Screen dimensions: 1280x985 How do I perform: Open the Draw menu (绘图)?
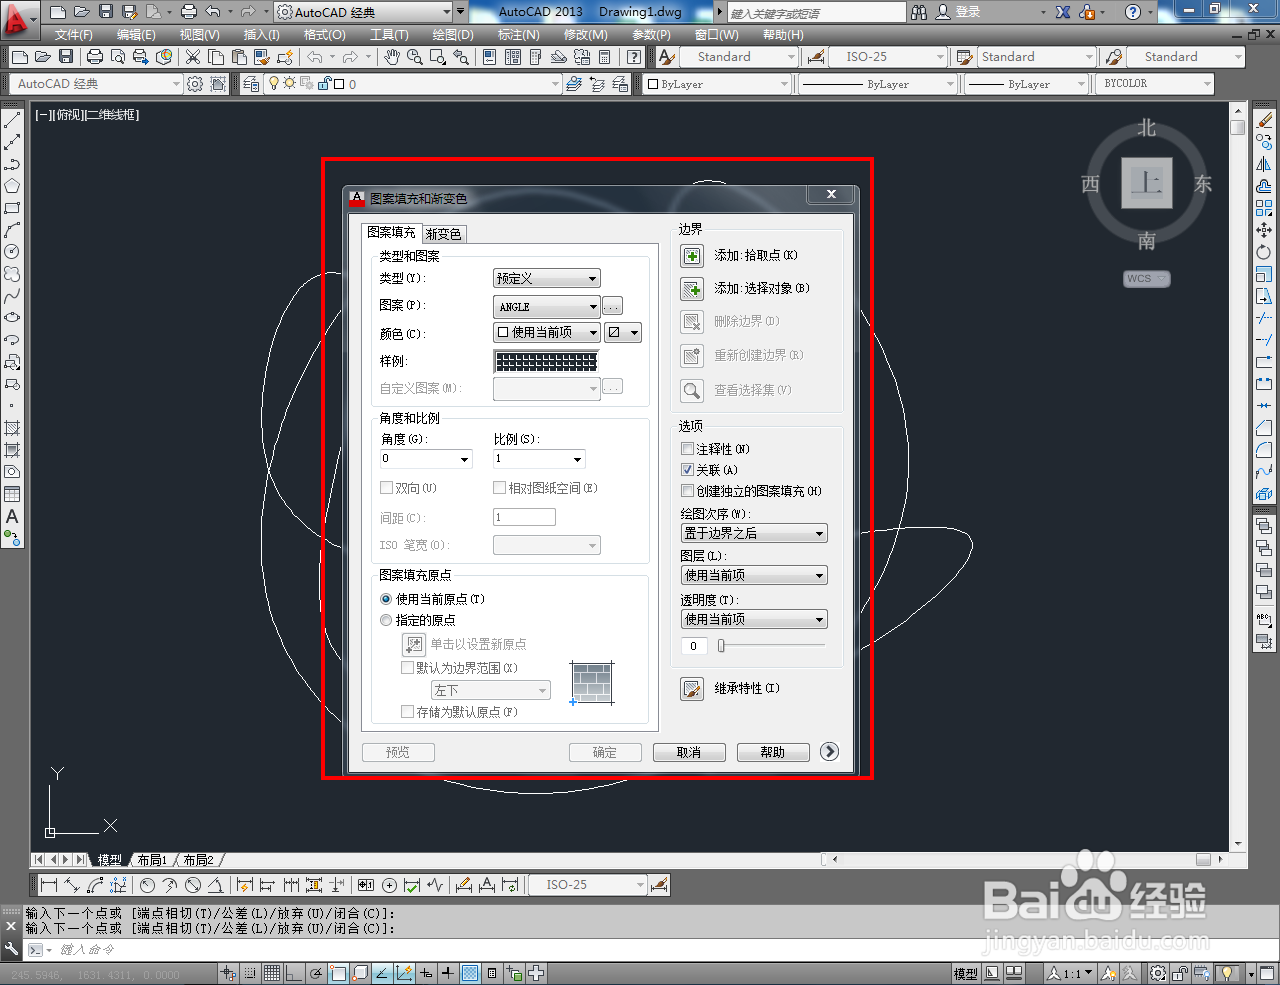pyautogui.click(x=453, y=34)
